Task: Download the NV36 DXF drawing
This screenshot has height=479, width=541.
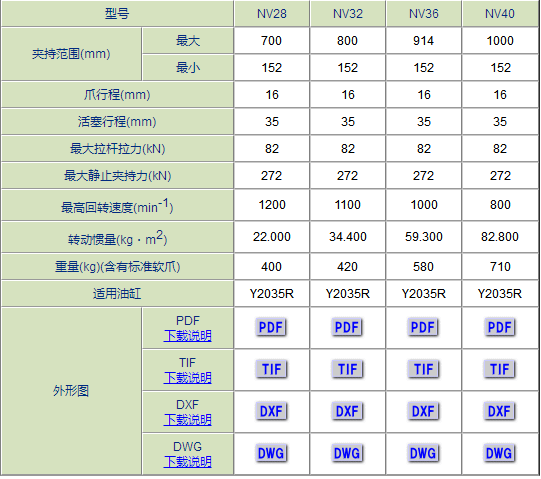Action: (423, 411)
